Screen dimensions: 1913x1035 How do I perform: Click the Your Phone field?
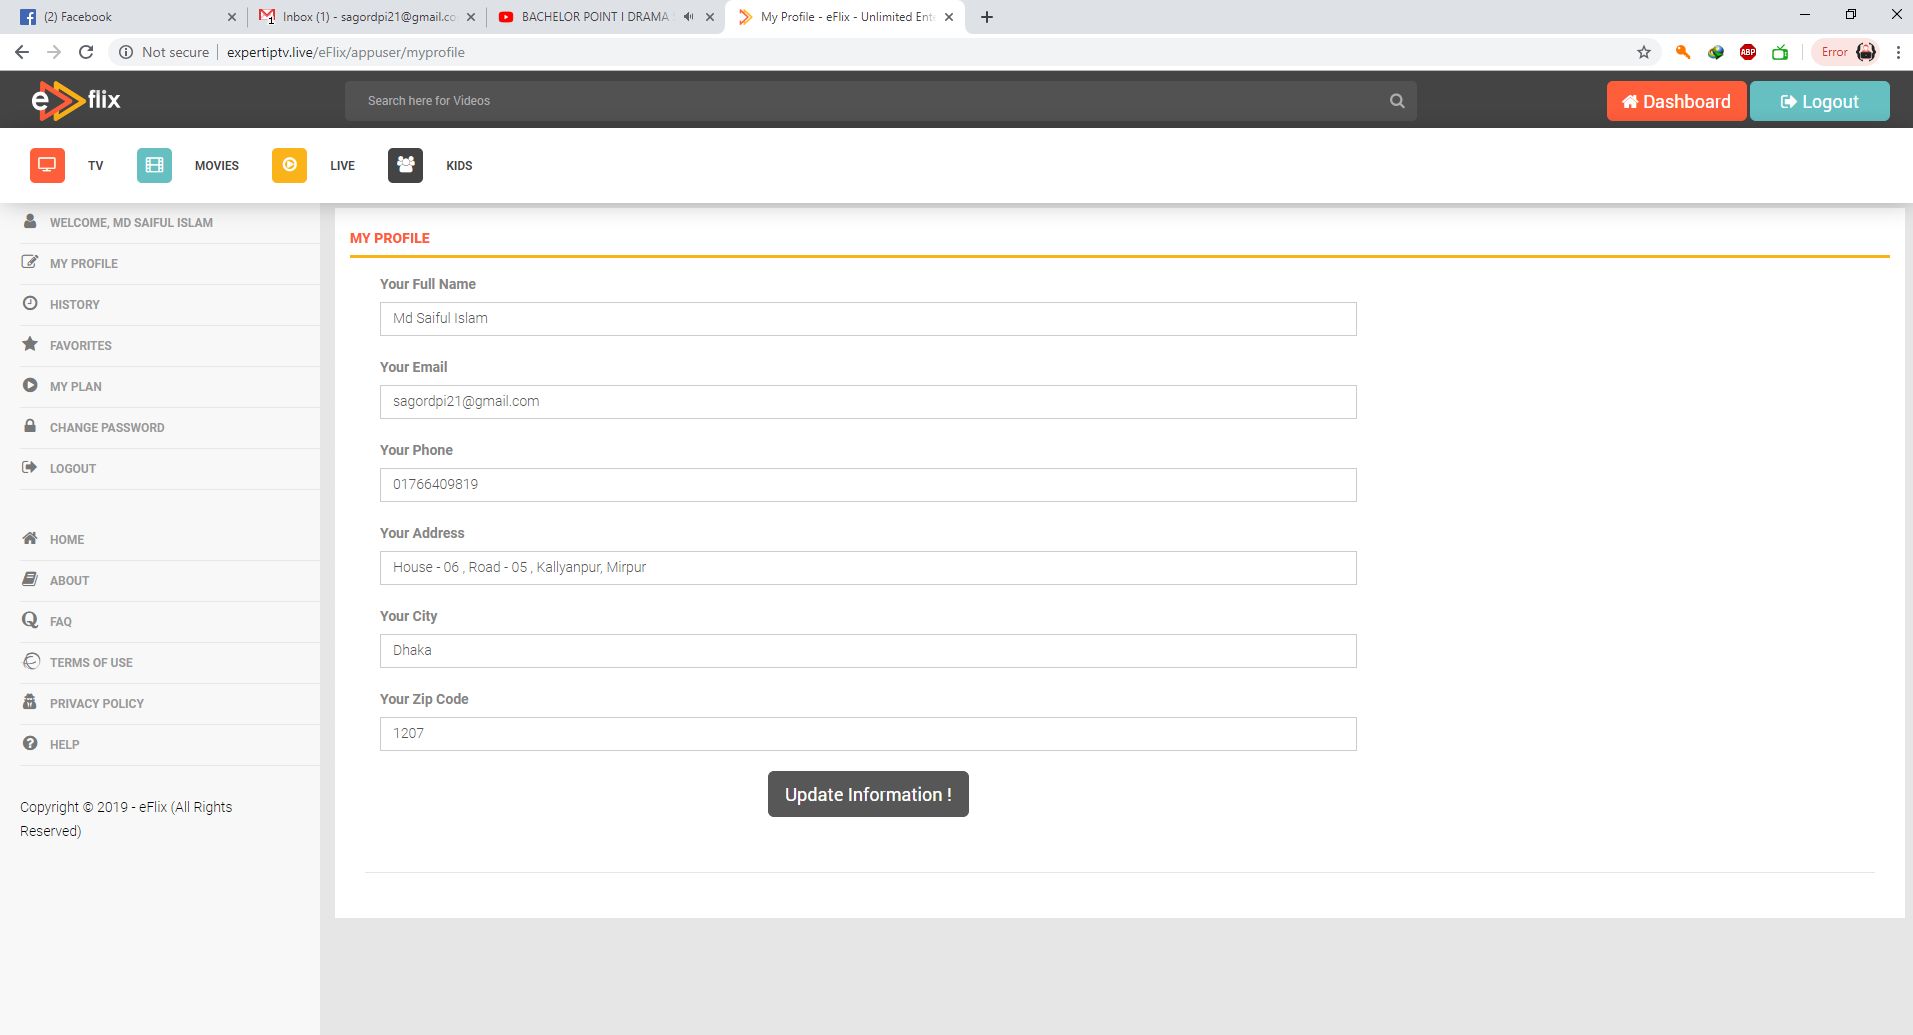tap(868, 485)
